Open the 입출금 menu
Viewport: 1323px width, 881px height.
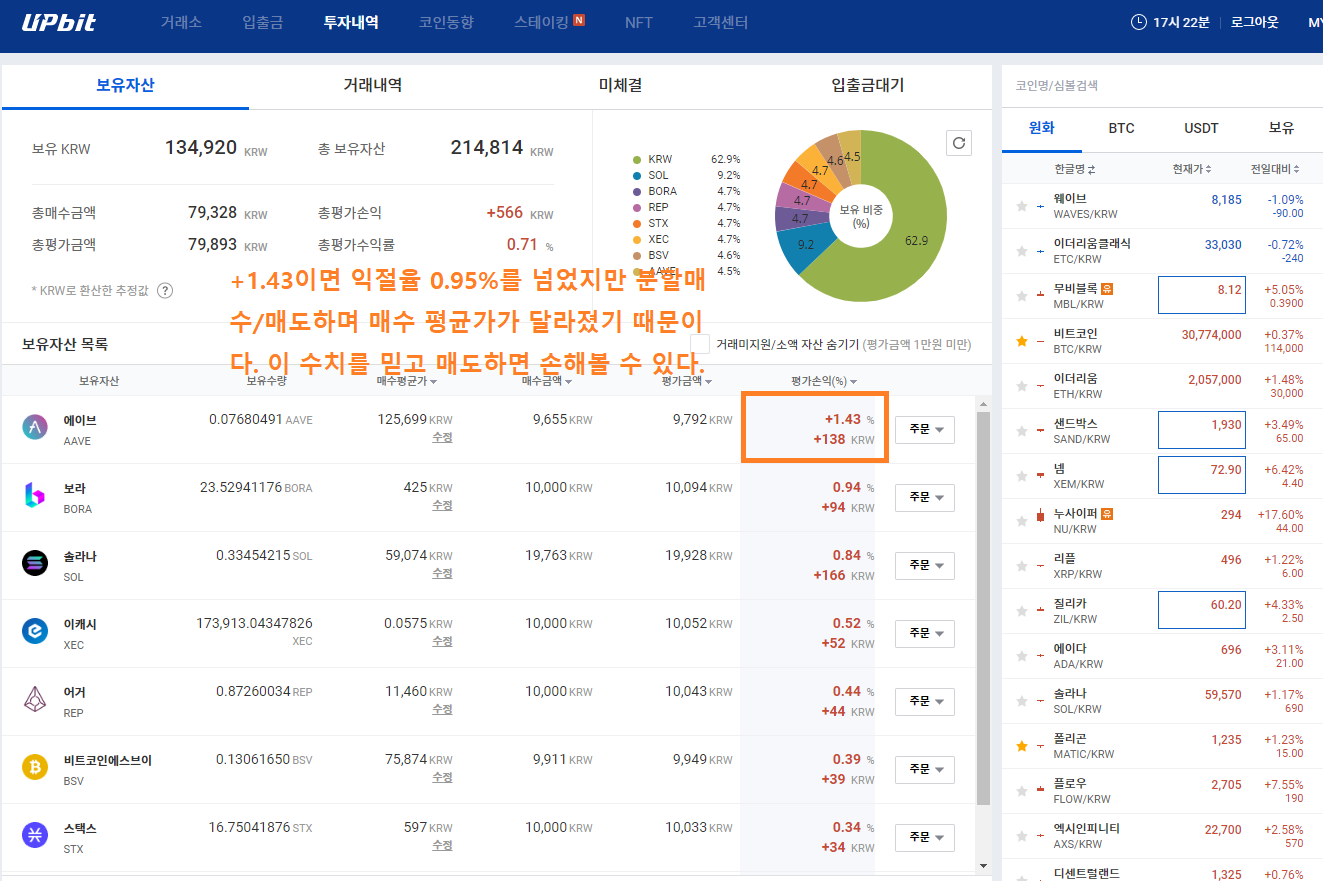coord(263,22)
